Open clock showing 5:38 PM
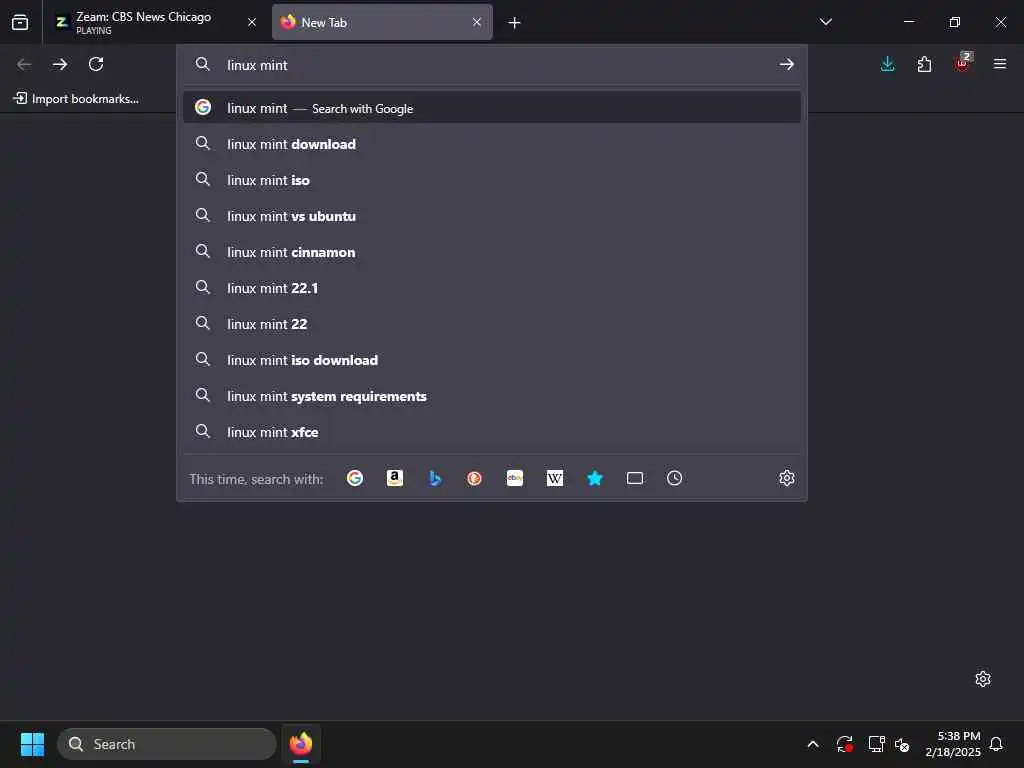 [x=953, y=744]
